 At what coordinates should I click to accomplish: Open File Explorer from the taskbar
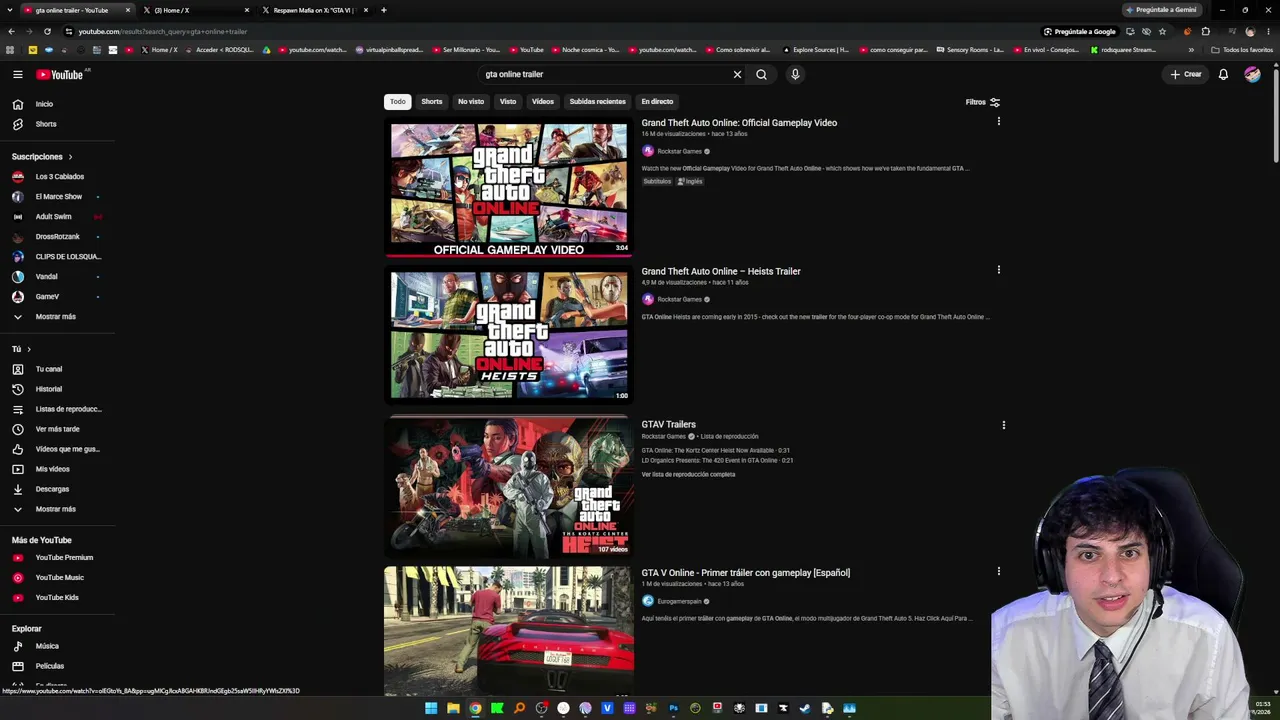tap(453, 708)
